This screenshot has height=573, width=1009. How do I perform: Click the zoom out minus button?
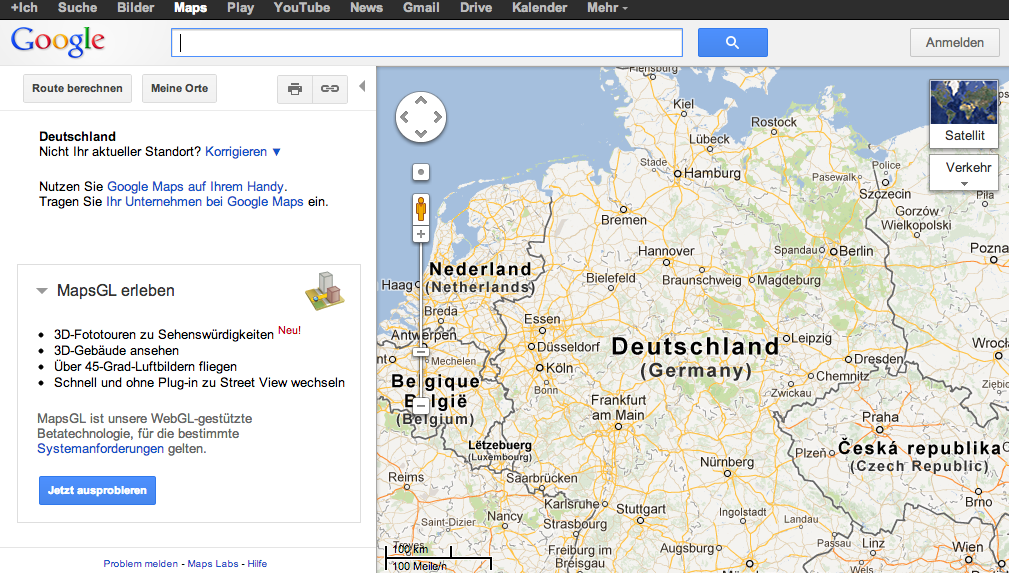pyautogui.click(x=421, y=351)
